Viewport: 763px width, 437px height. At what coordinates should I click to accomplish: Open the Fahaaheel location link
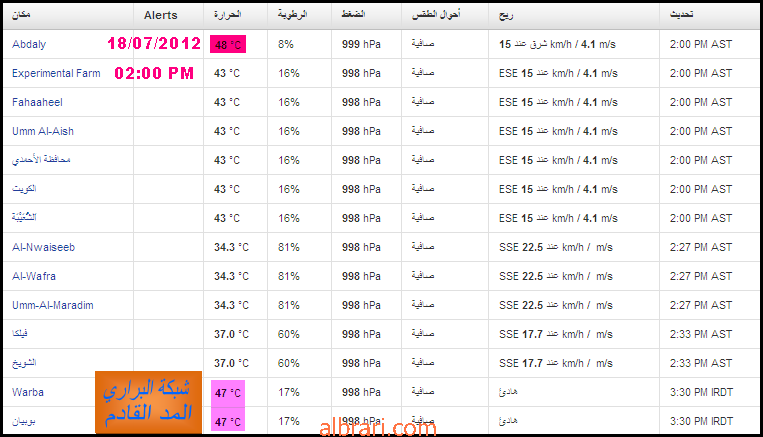(x=37, y=102)
